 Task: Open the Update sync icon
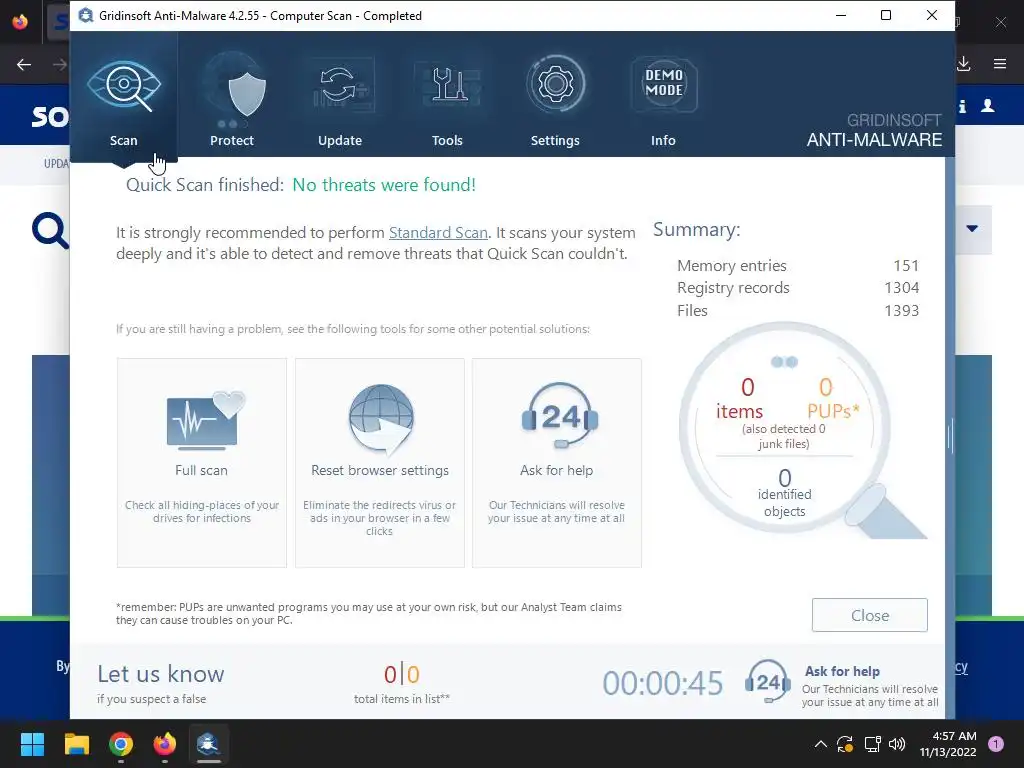pyautogui.click(x=340, y=85)
